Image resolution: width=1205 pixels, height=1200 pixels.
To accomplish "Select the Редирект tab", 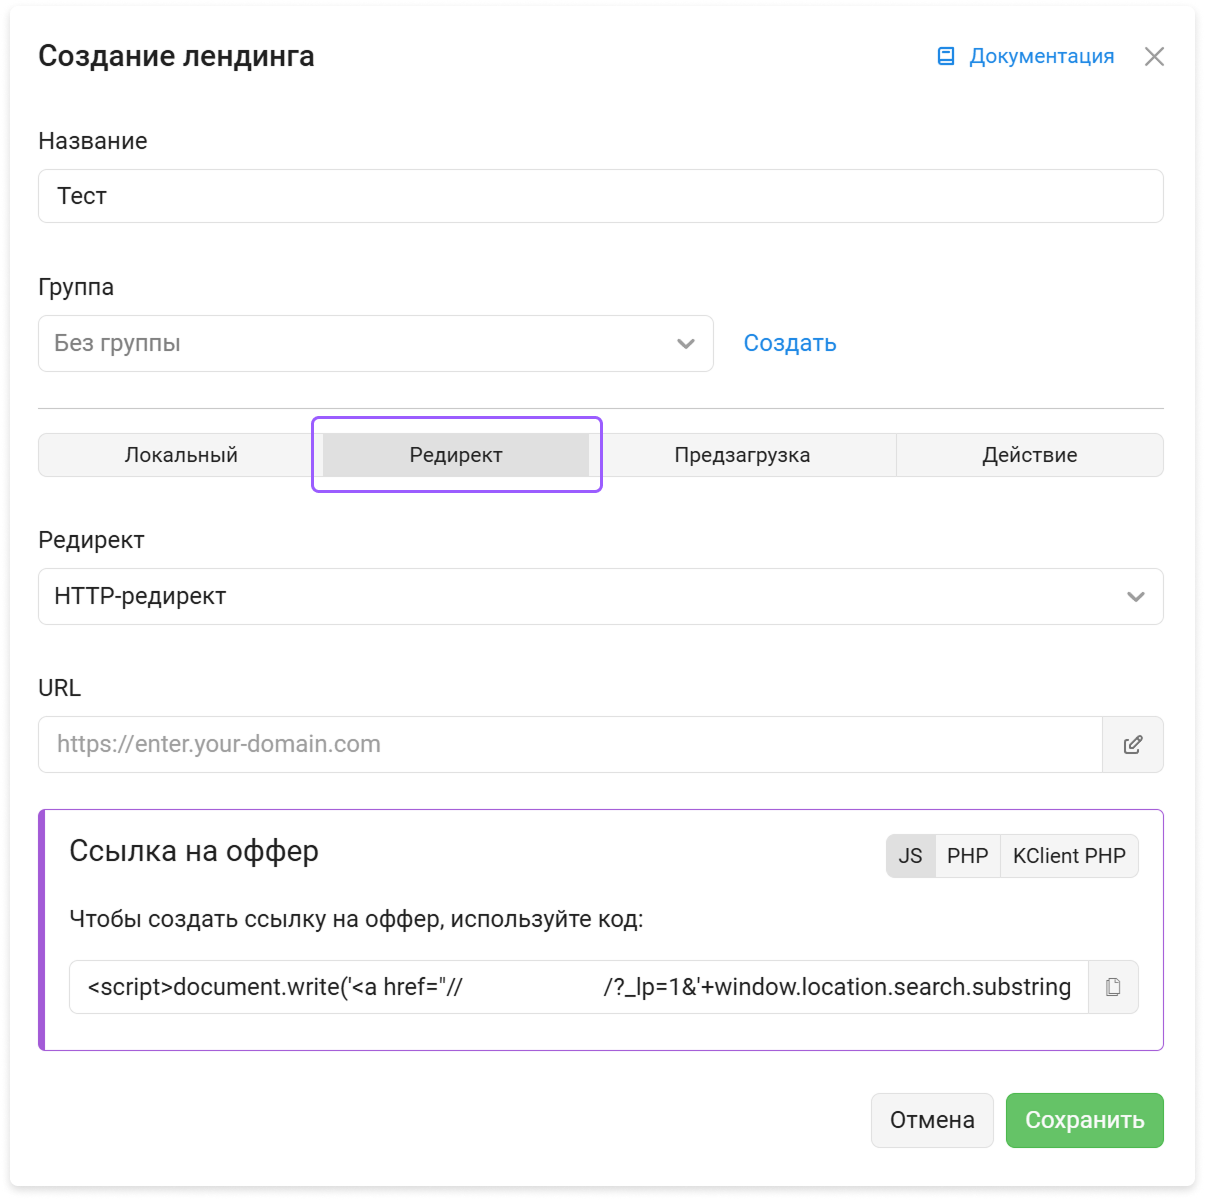I will (456, 455).
